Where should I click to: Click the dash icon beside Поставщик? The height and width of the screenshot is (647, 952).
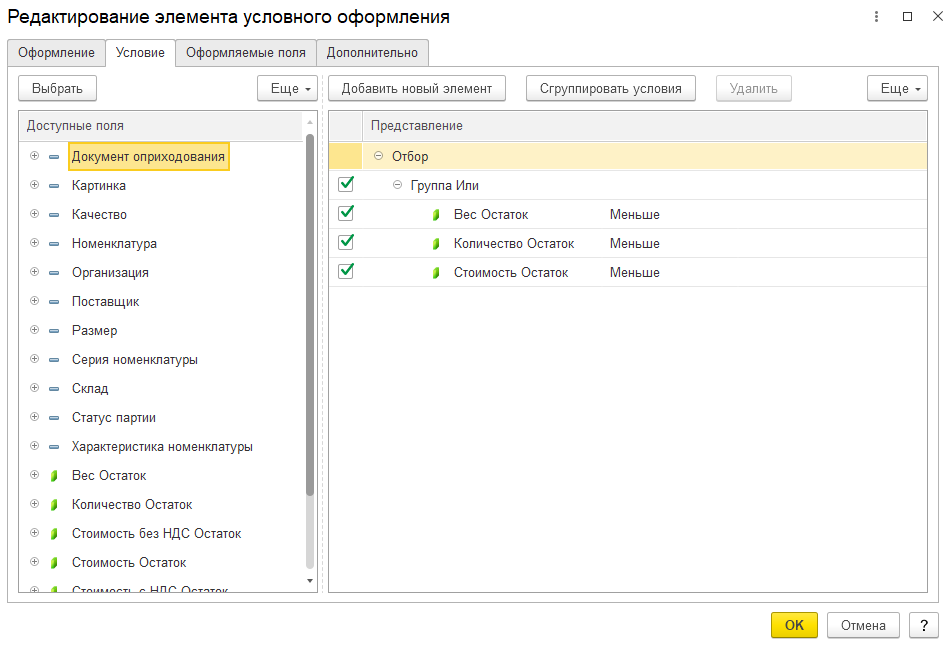(x=54, y=302)
